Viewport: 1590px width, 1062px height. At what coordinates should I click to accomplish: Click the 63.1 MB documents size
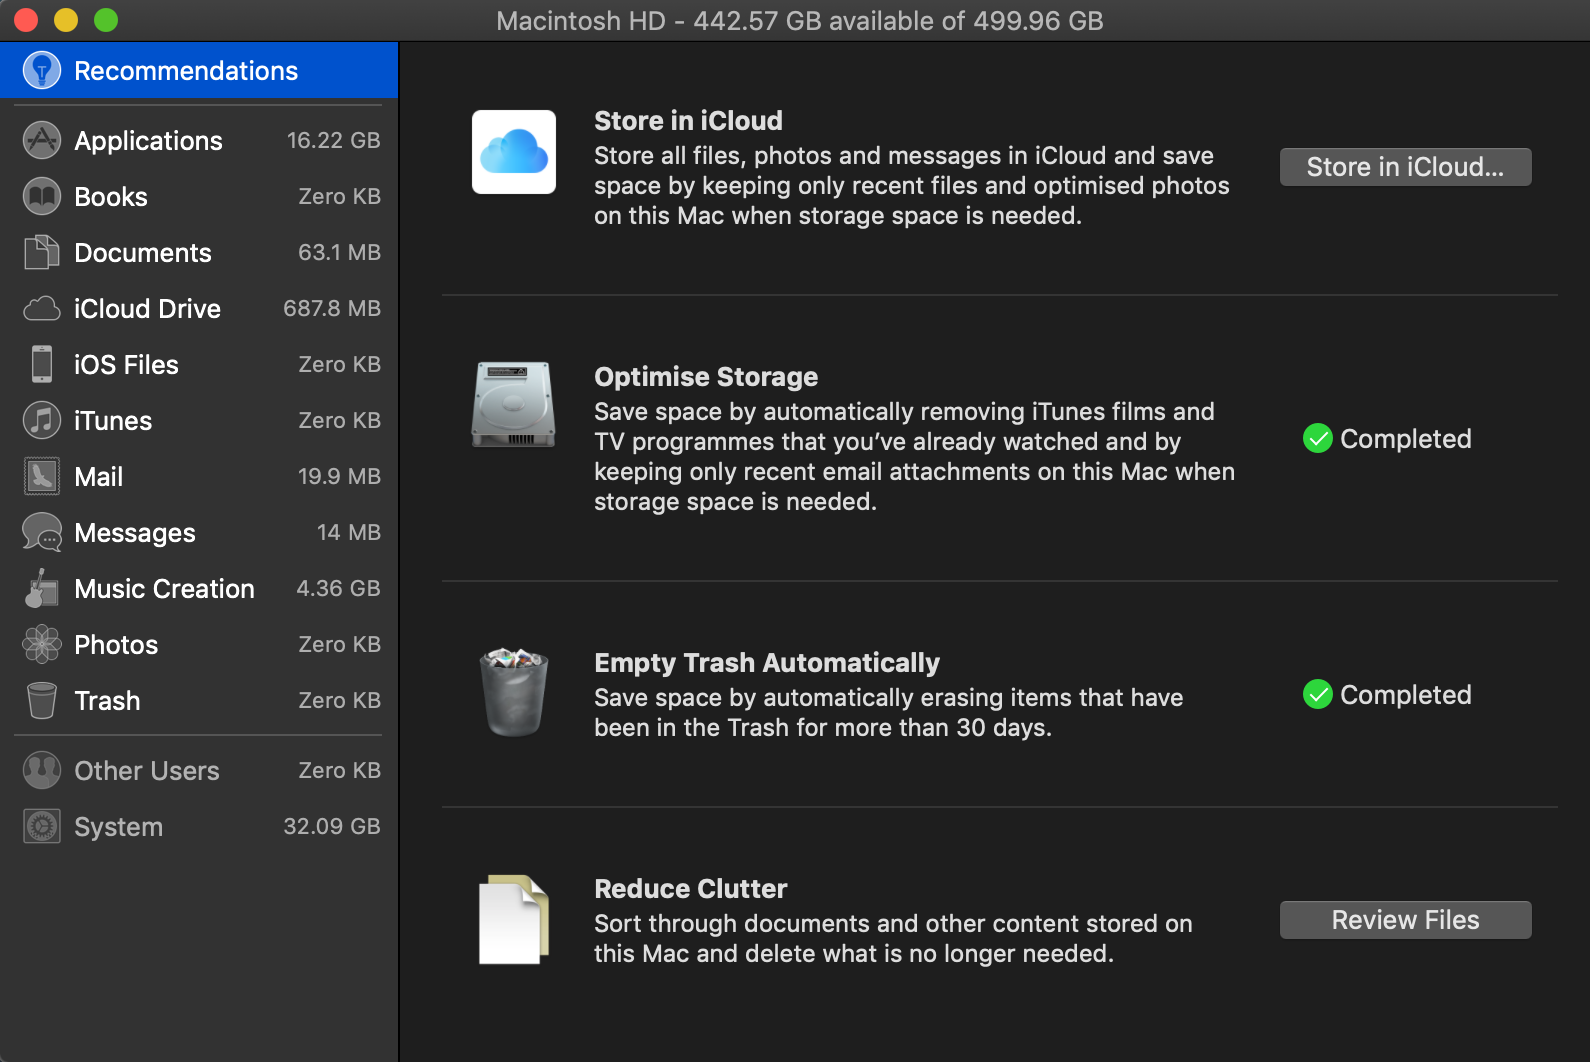tap(339, 252)
